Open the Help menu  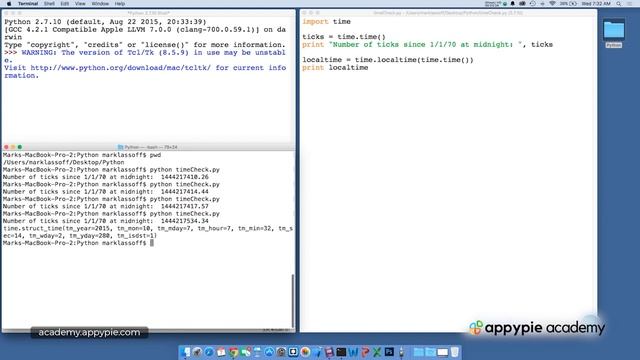[x=120, y=4]
